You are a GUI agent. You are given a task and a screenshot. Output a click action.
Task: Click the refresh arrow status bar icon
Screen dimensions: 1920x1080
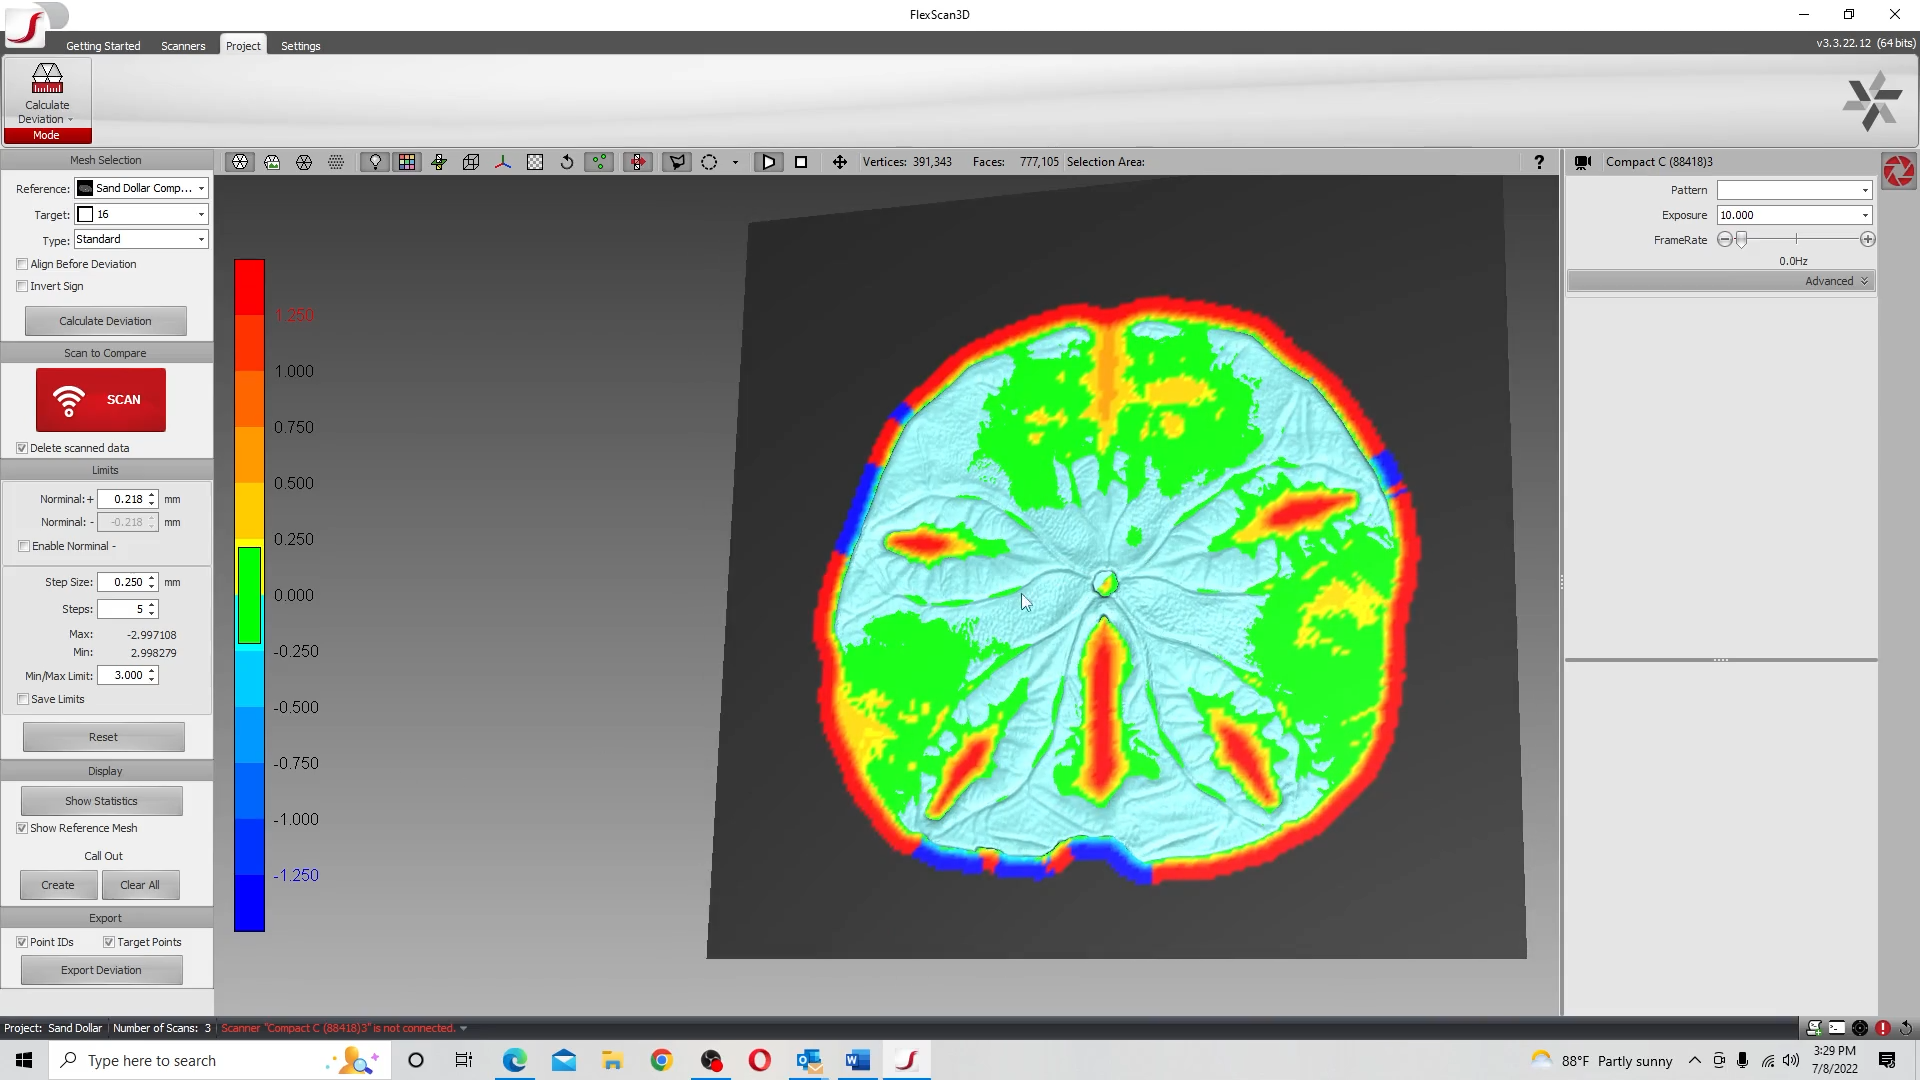click(1906, 1028)
